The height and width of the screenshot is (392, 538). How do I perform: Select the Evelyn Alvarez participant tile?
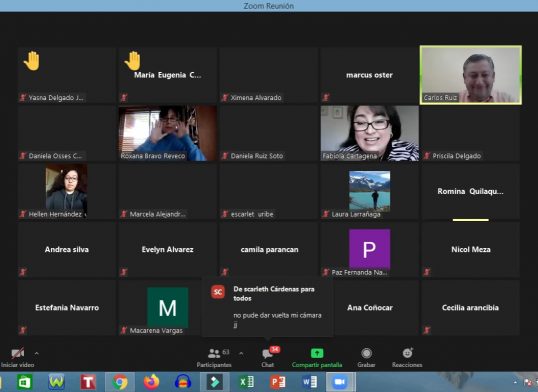[x=167, y=249]
